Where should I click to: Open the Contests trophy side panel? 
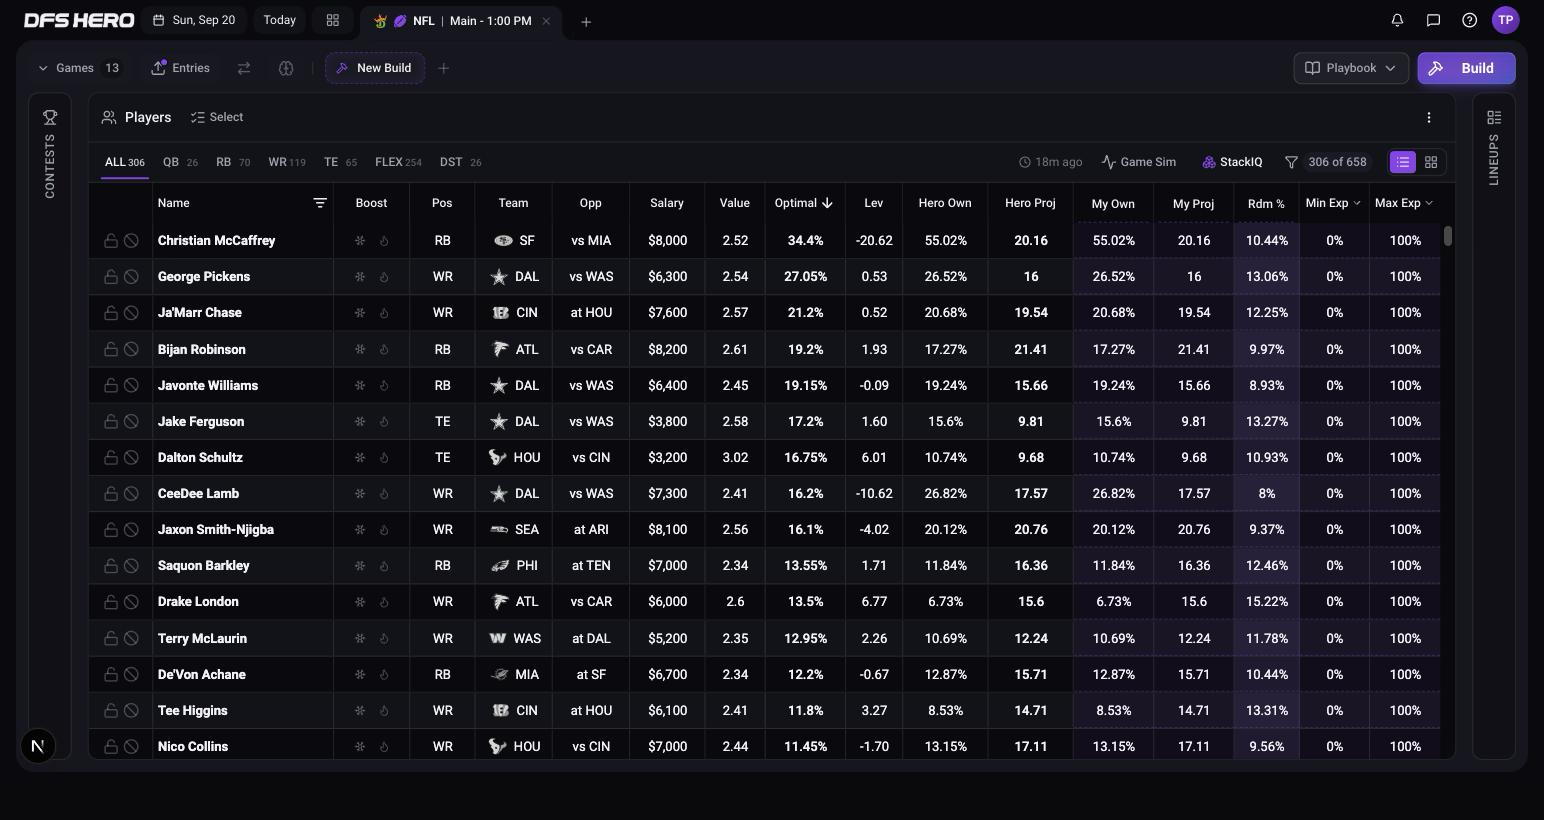point(50,117)
